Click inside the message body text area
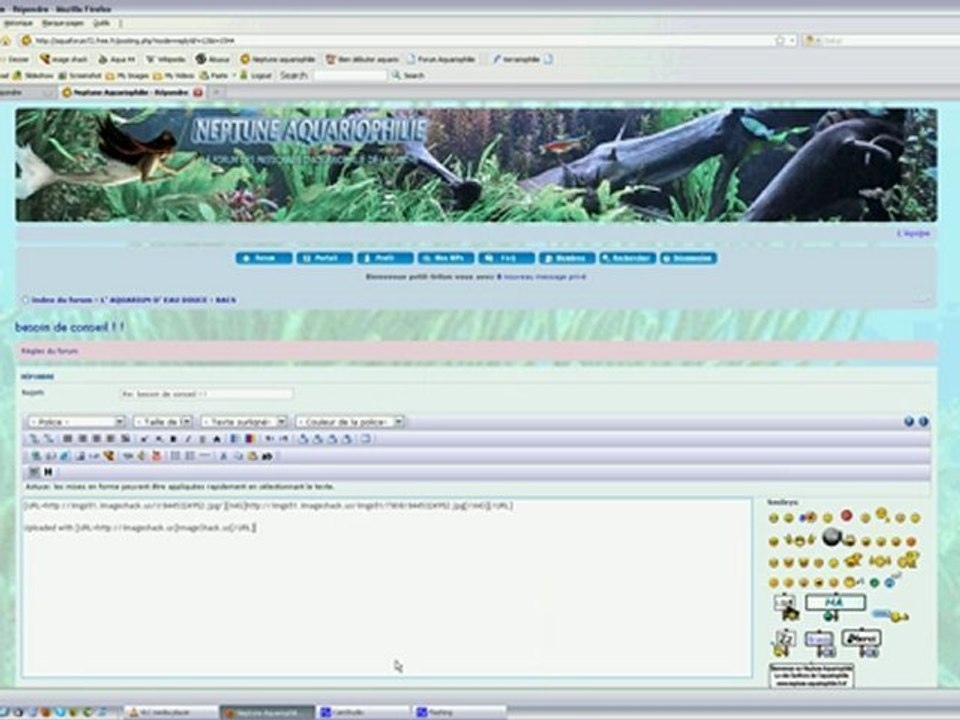This screenshot has height=720, width=960. click(387, 588)
